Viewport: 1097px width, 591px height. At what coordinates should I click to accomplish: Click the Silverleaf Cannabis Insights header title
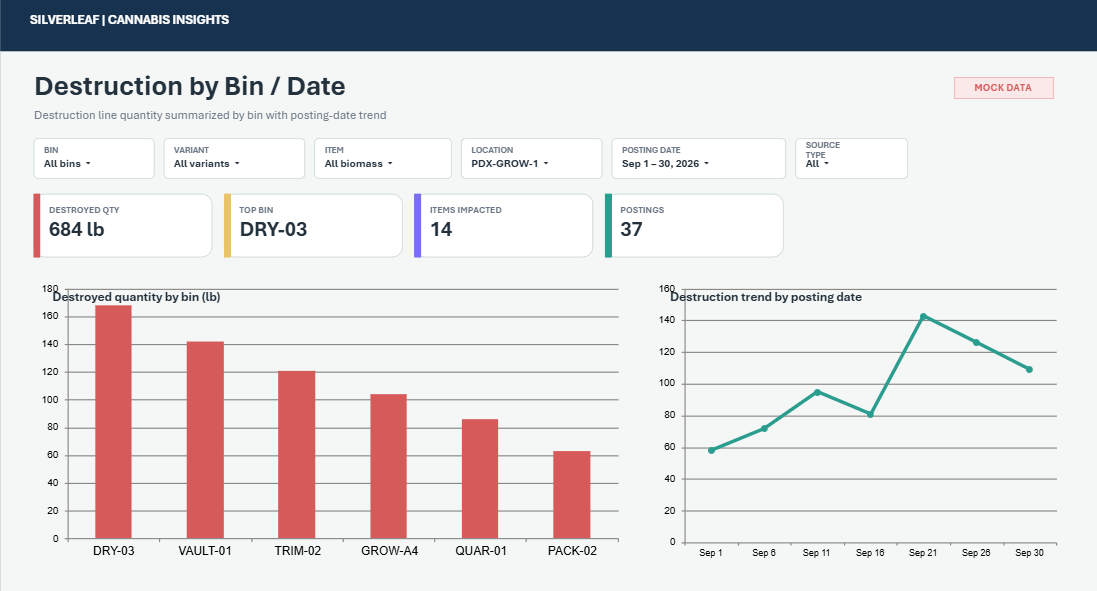point(129,20)
